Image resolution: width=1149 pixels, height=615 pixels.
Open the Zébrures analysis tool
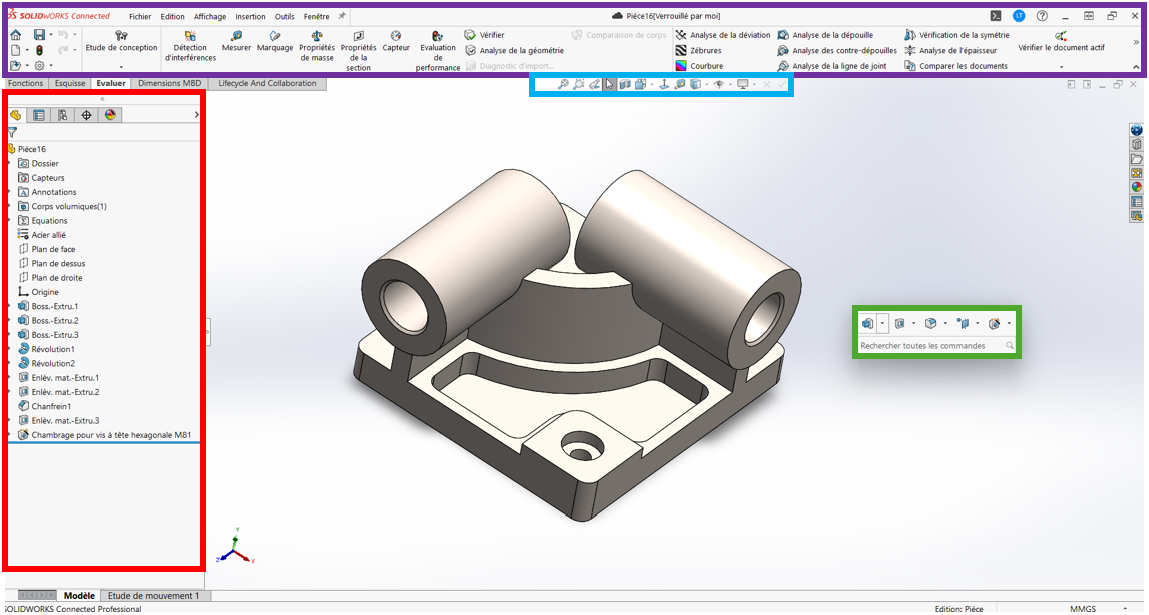(705, 50)
